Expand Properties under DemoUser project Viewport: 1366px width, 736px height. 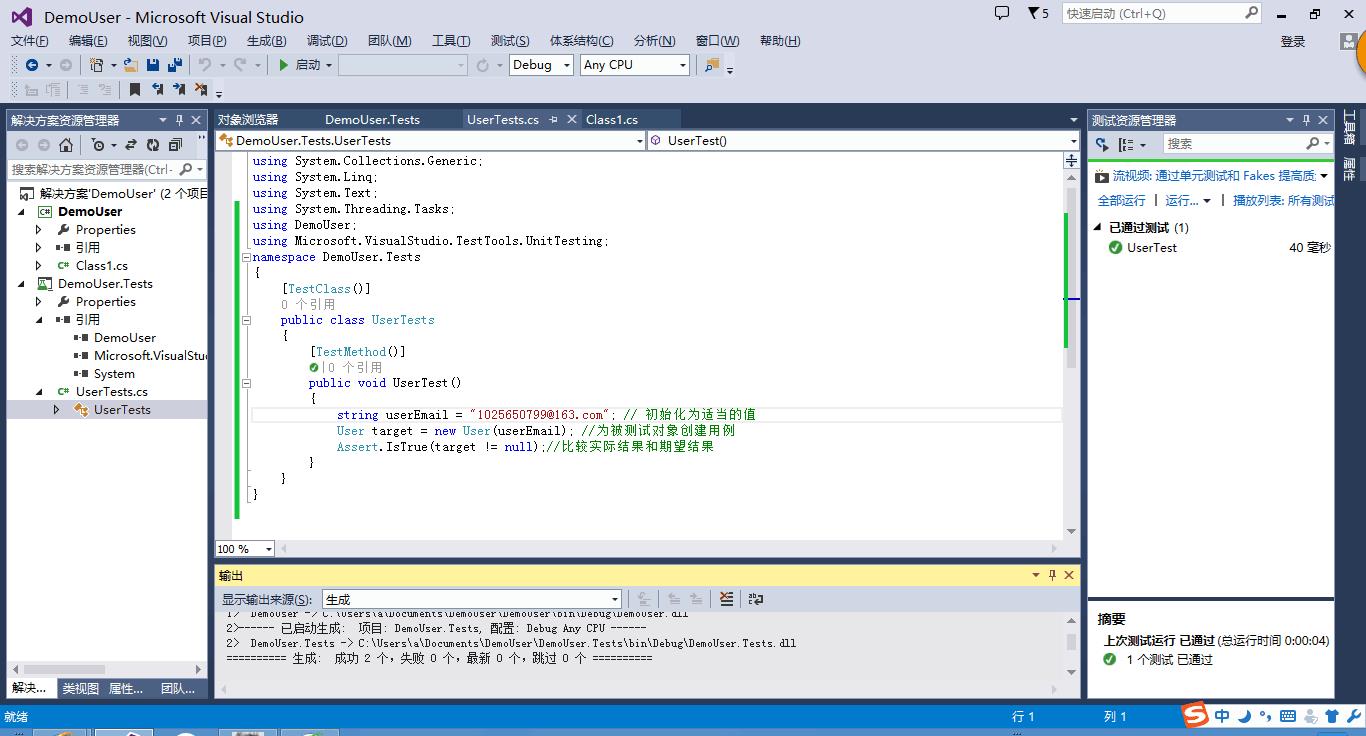point(39,230)
